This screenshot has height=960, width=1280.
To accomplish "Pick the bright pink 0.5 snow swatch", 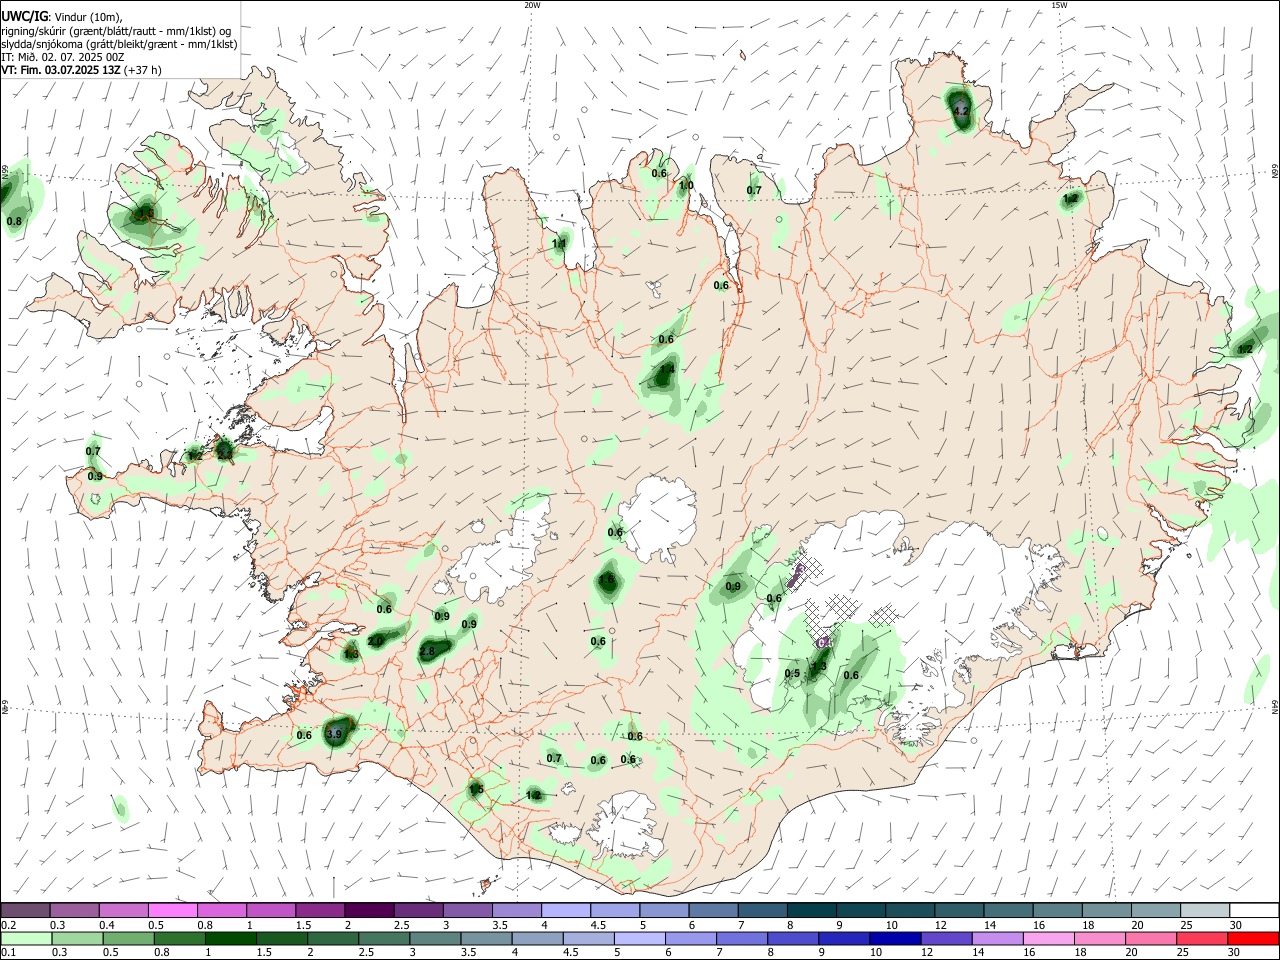I will point(172,910).
